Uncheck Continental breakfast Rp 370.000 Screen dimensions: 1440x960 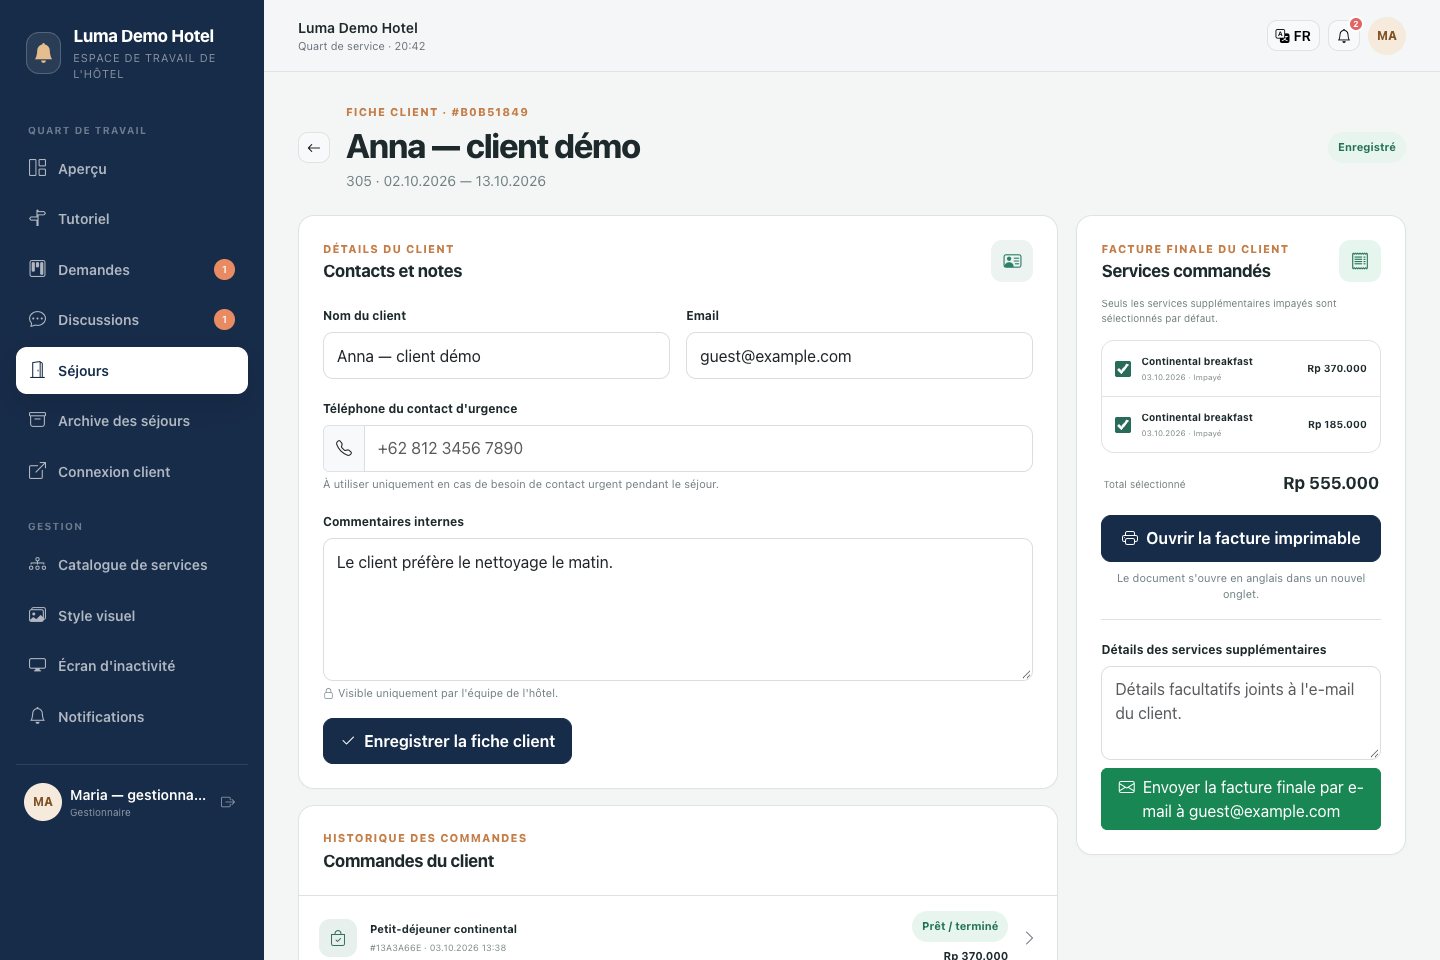(1123, 369)
